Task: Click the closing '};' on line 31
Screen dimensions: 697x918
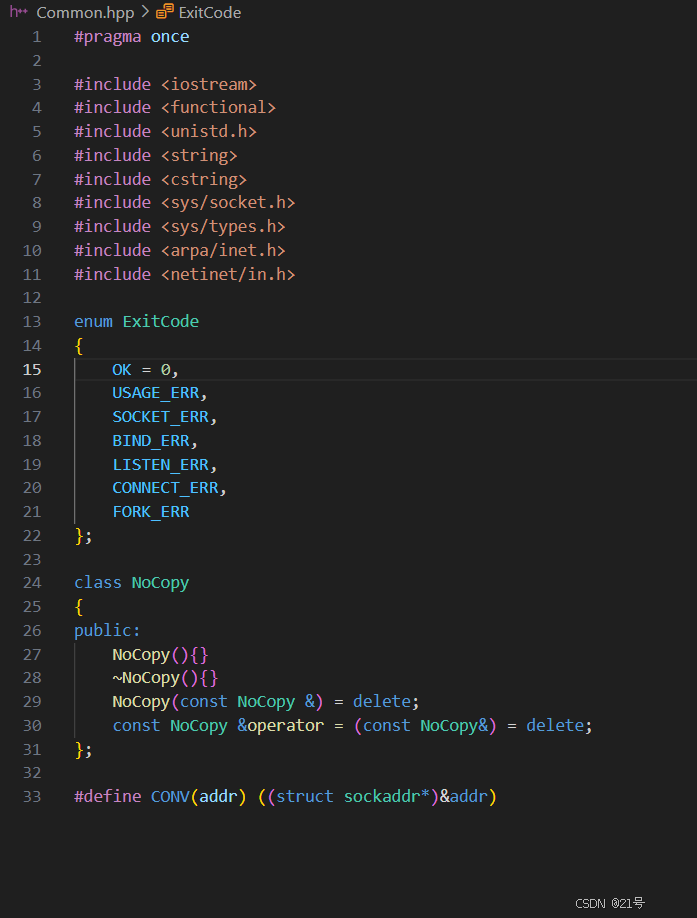Action: pos(83,750)
